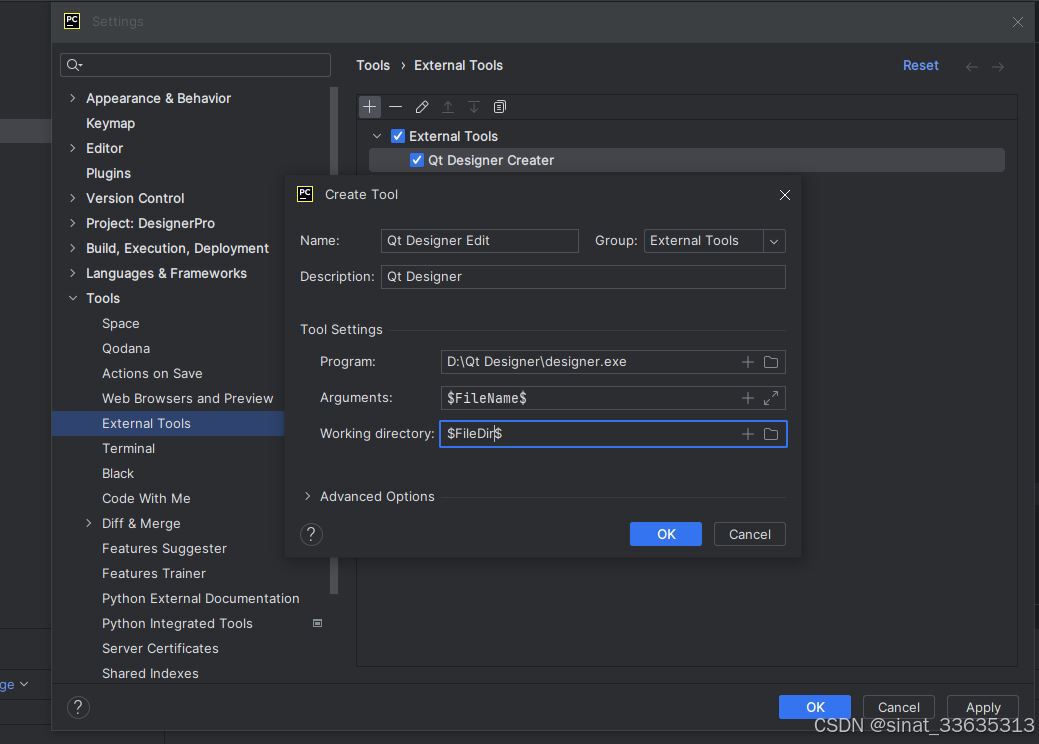Add a new external tool with plus icon

coord(370,107)
